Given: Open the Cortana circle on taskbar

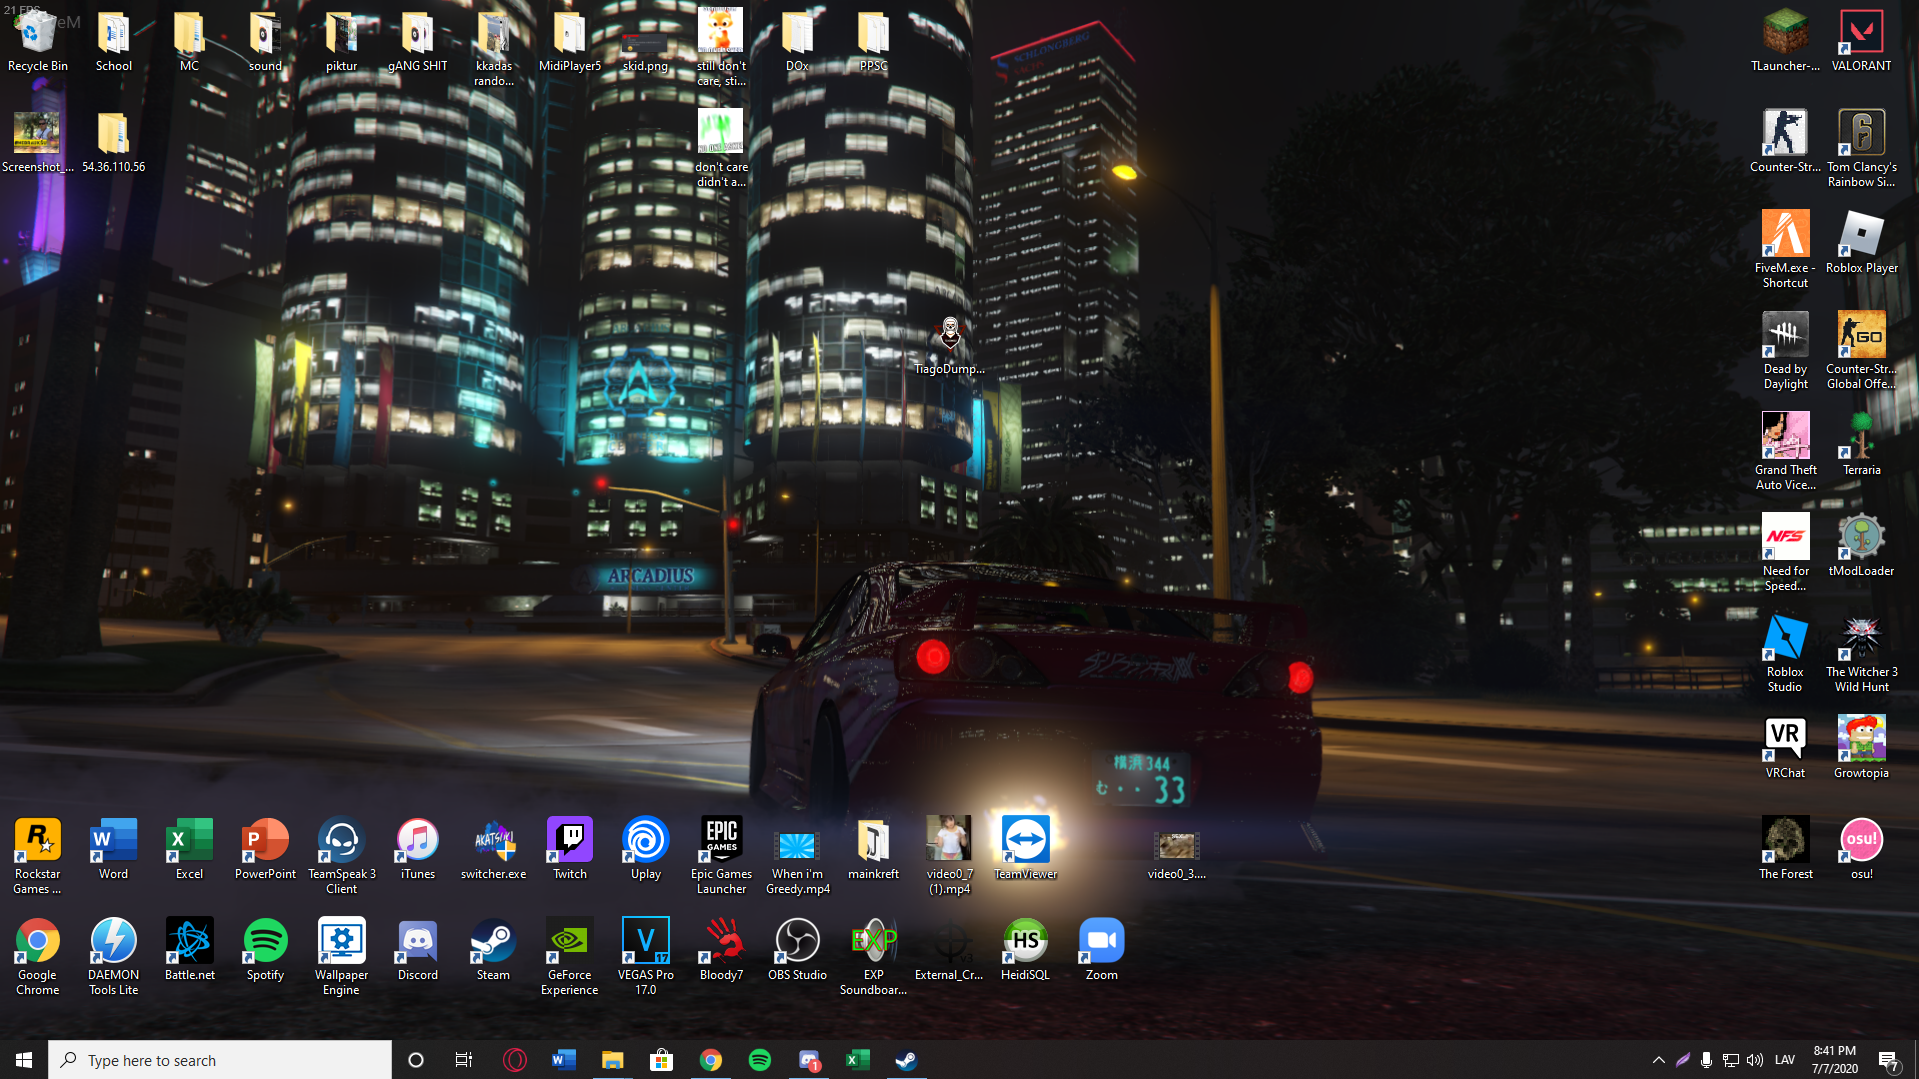Looking at the screenshot, I should pos(416,1060).
